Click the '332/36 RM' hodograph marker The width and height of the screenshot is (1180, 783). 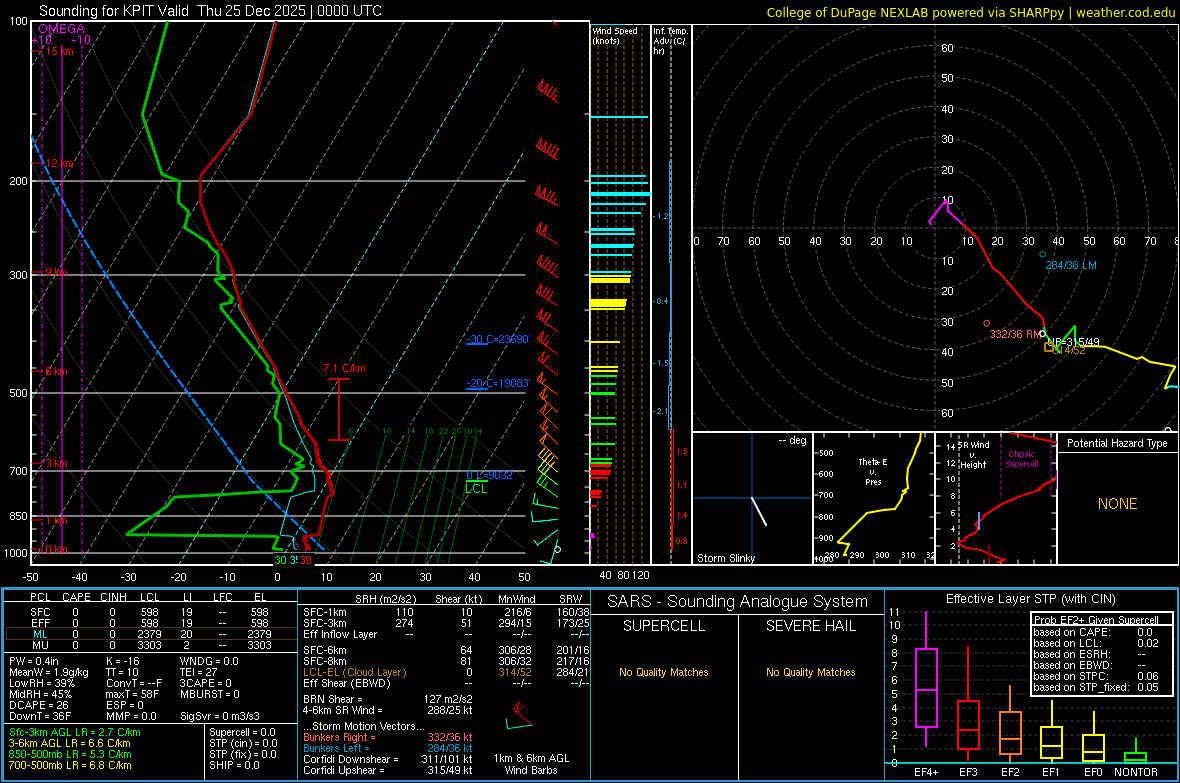[1015, 334]
